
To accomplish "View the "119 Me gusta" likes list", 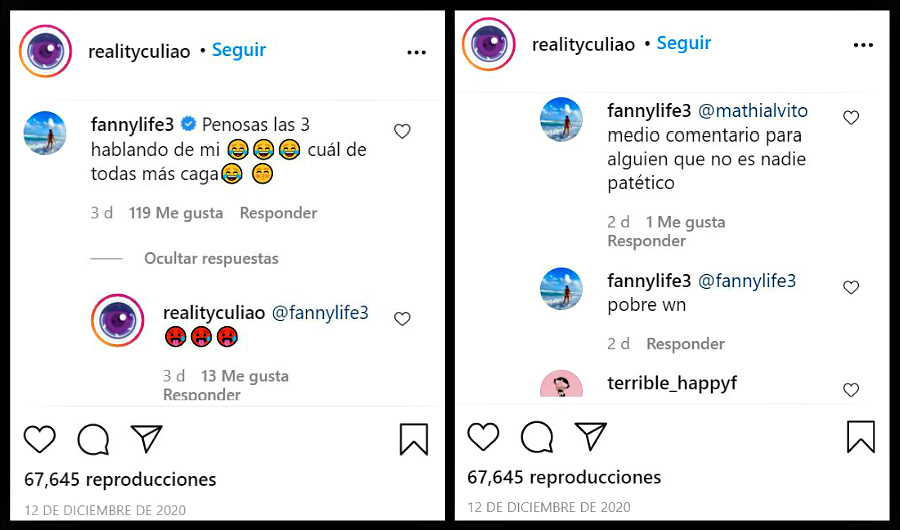I will pyautogui.click(x=173, y=213).
